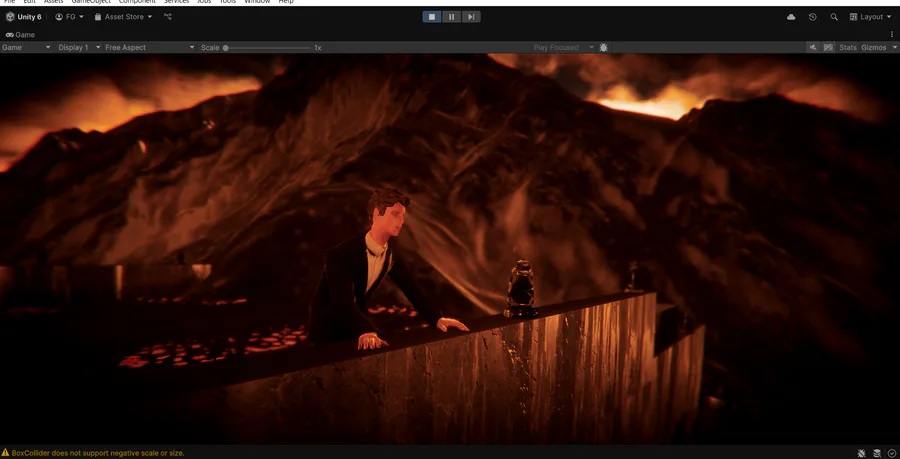Open the Asset Store dropdown
Image resolution: width=900 pixels, height=459 pixels.
(123, 17)
